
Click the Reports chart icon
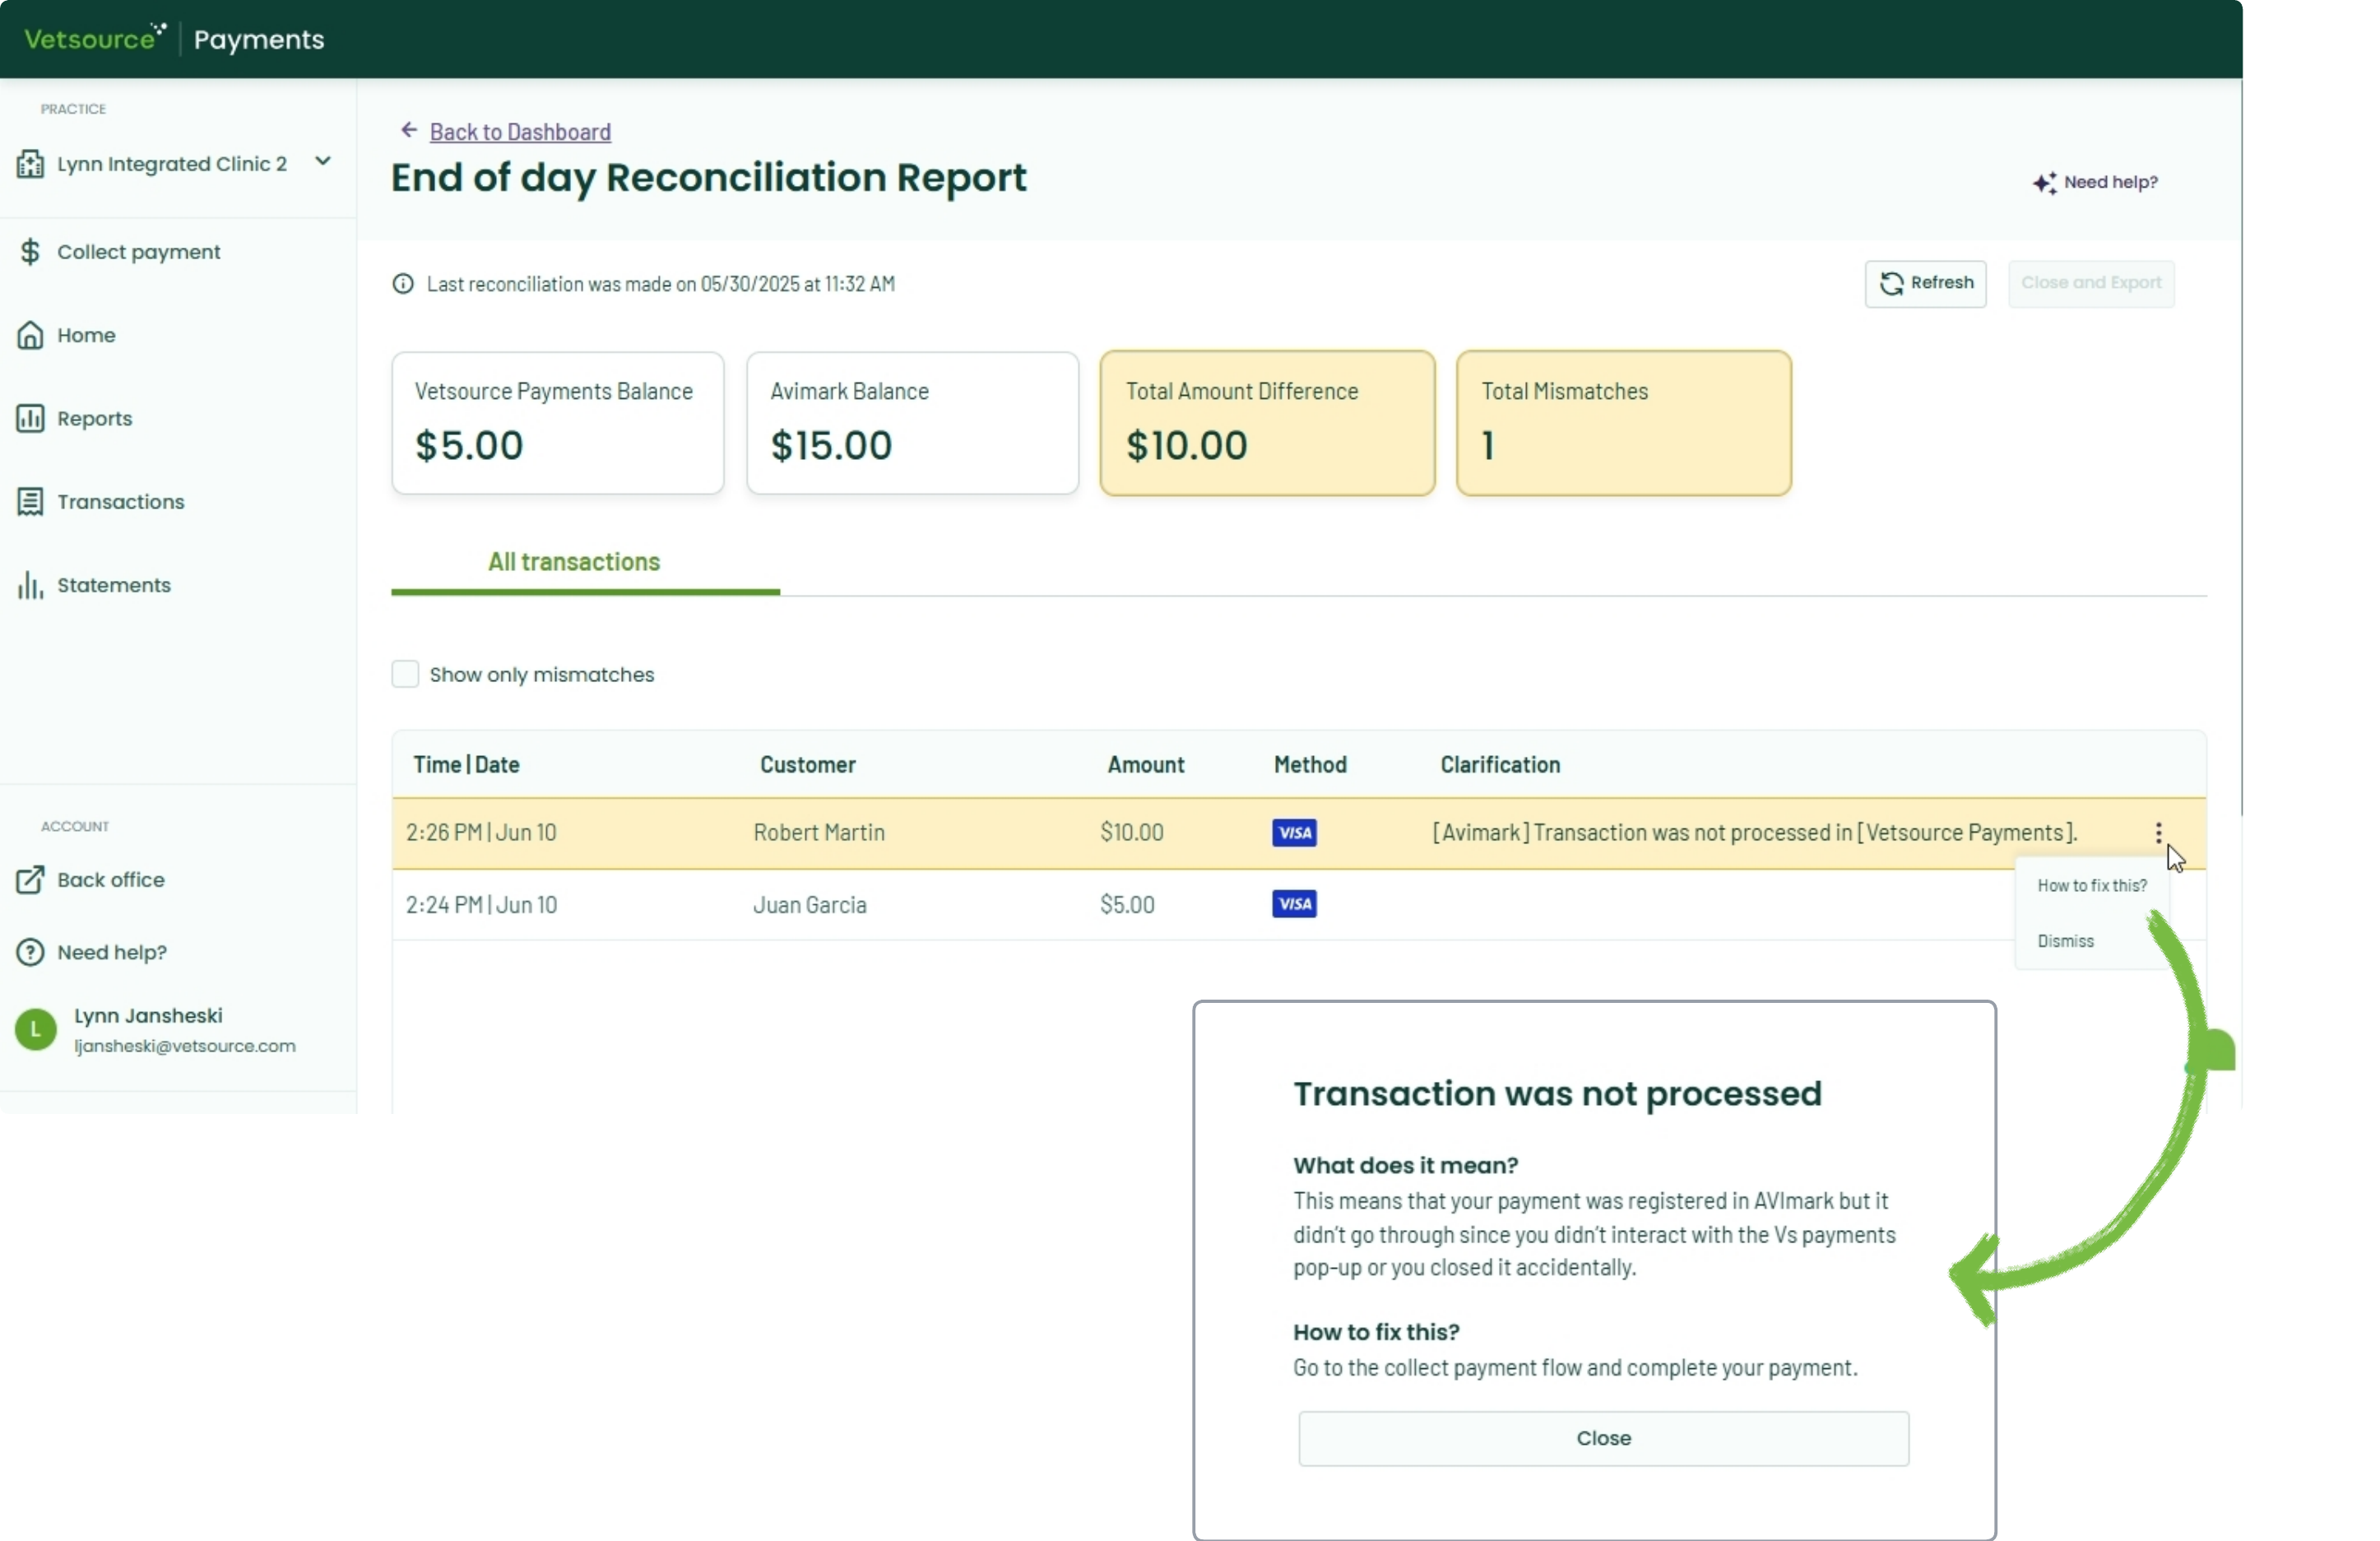pyautogui.click(x=30, y=418)
